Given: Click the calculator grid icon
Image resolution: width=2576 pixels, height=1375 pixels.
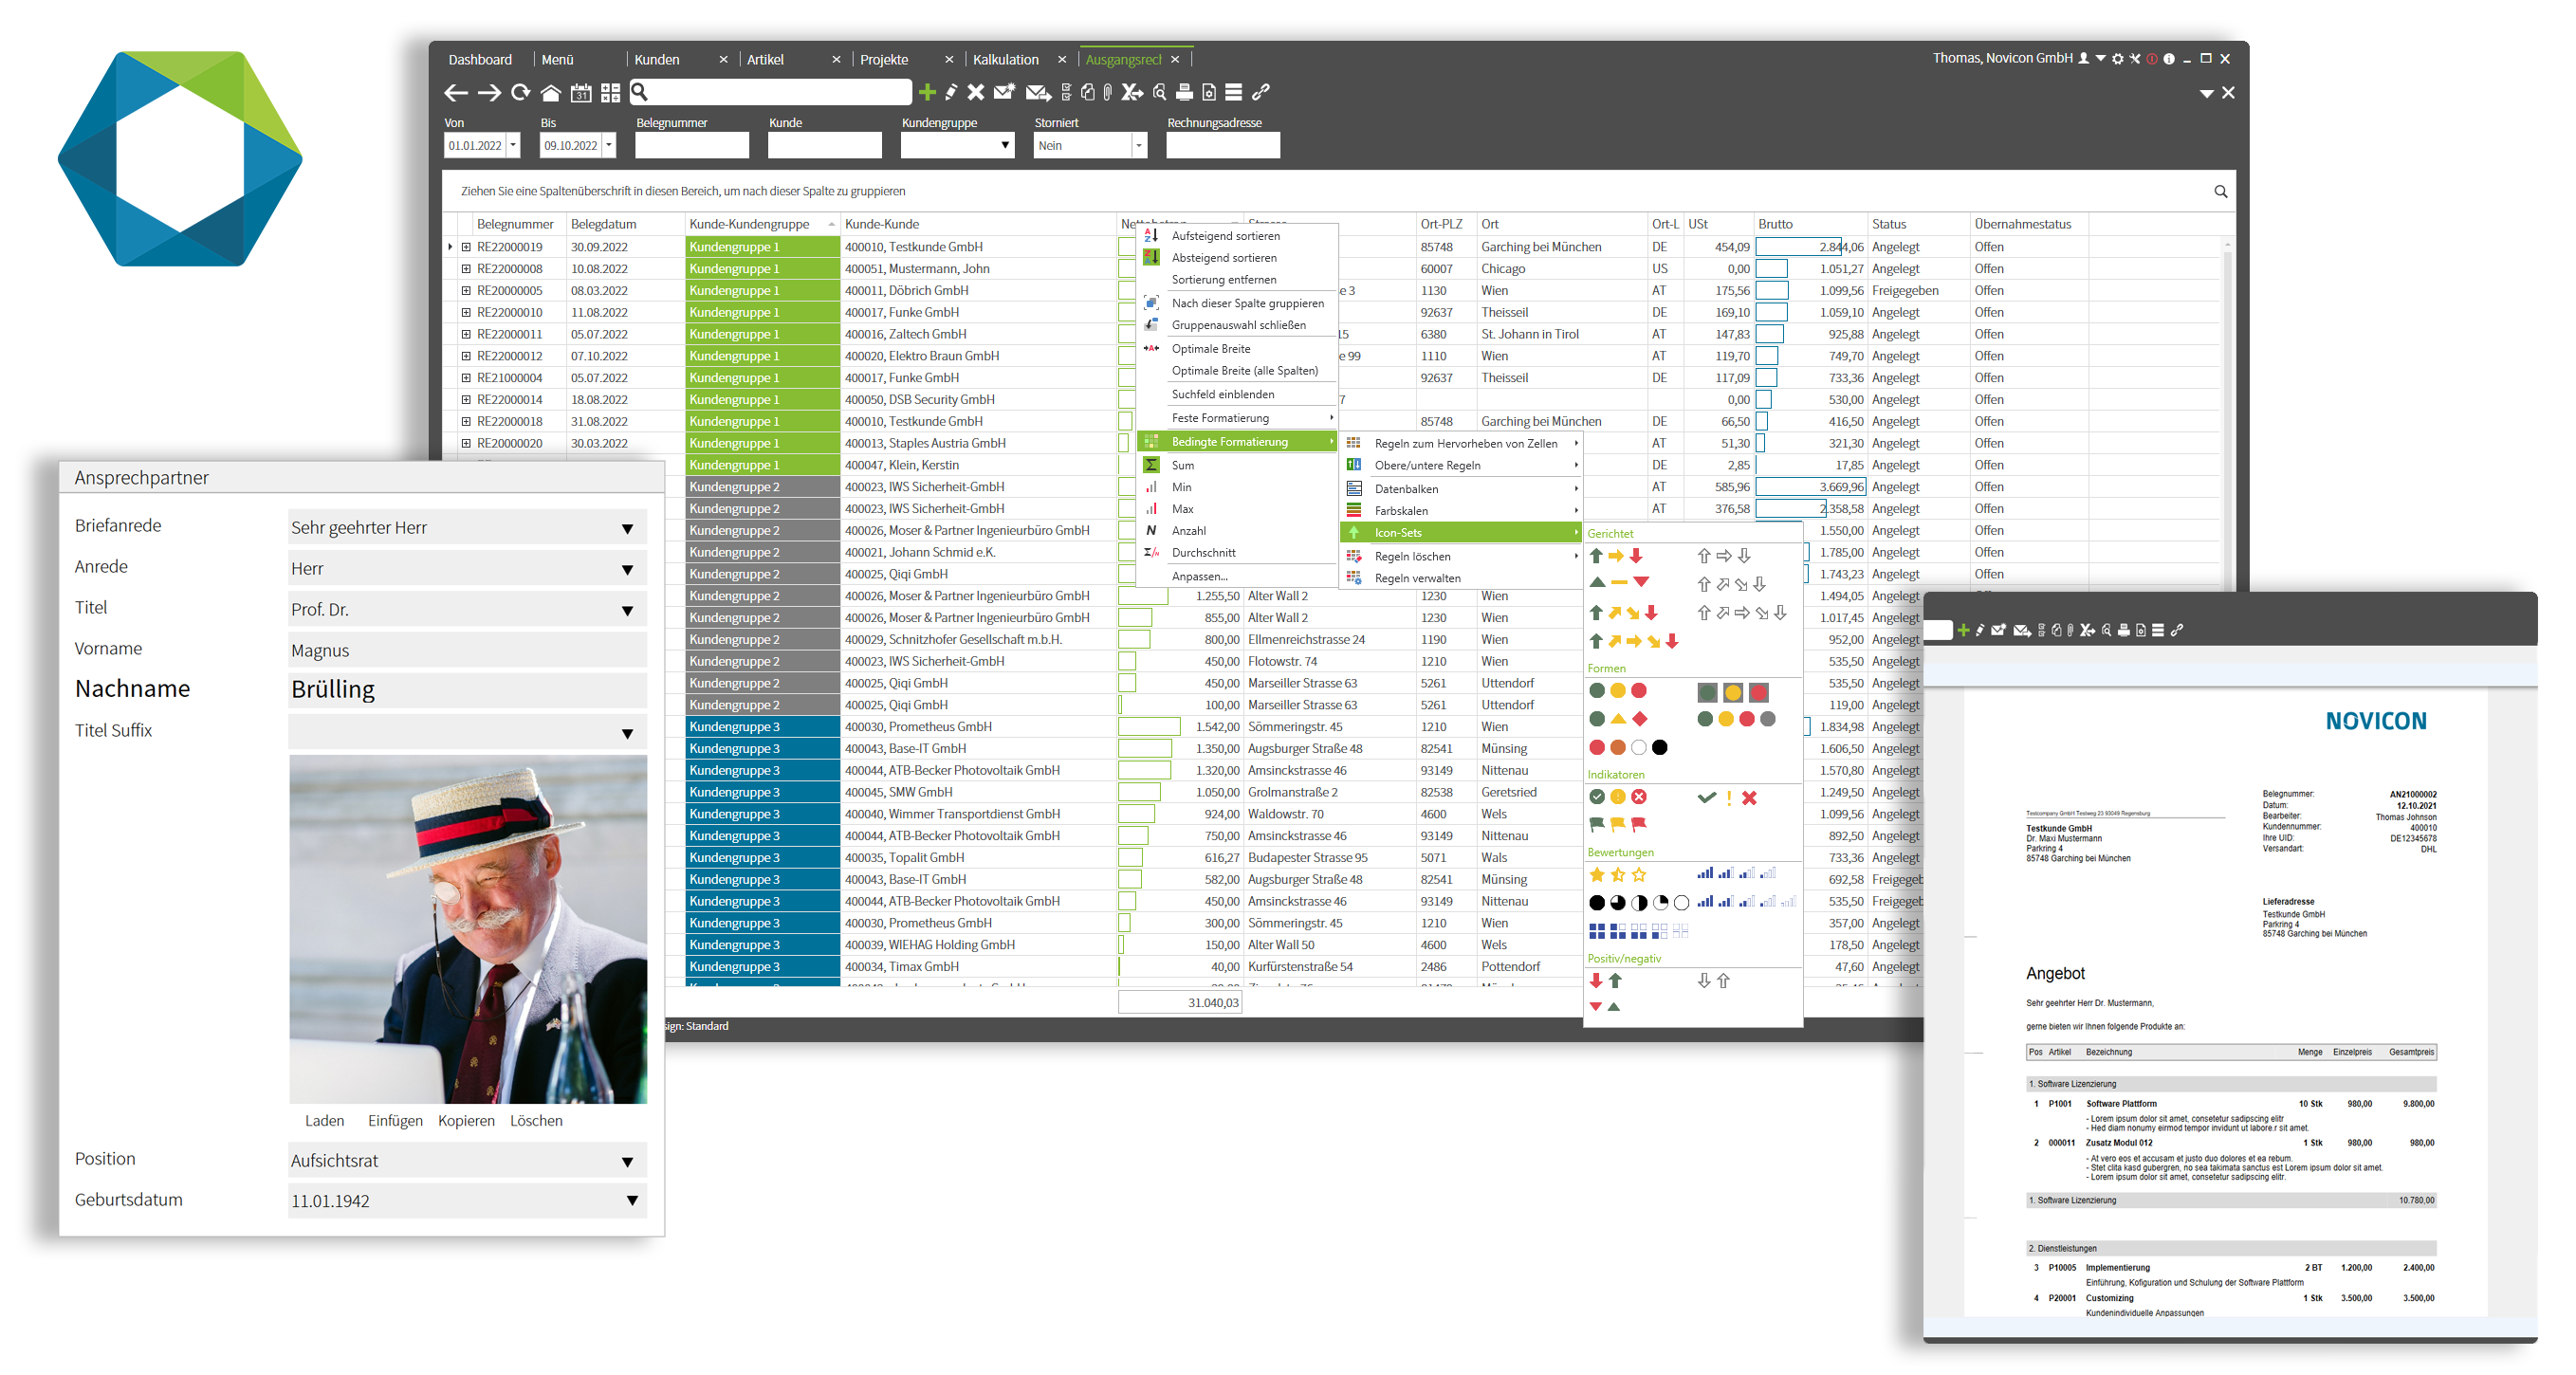Looking at the screenshot, I should (x=610, y=93).
